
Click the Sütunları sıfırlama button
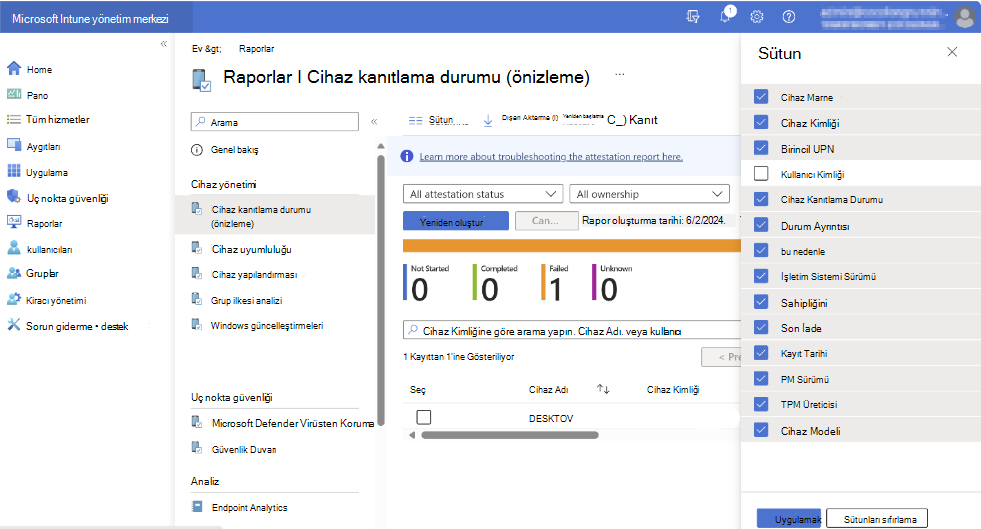(x=877, y=518)
